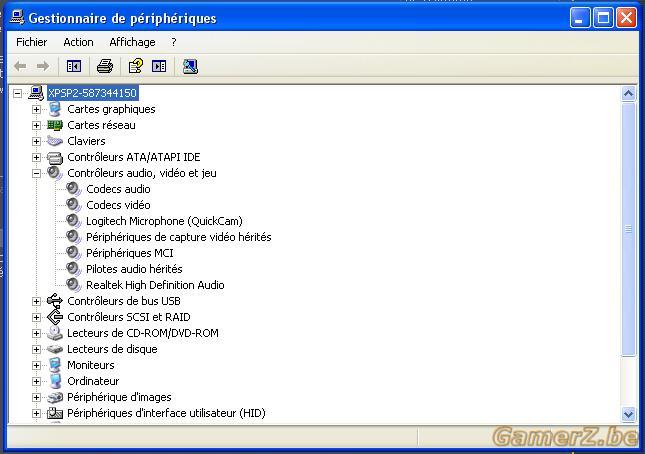645x454 pixels.
Task: Select Realtek High Definition Audio label
Action: coord(155,285)
